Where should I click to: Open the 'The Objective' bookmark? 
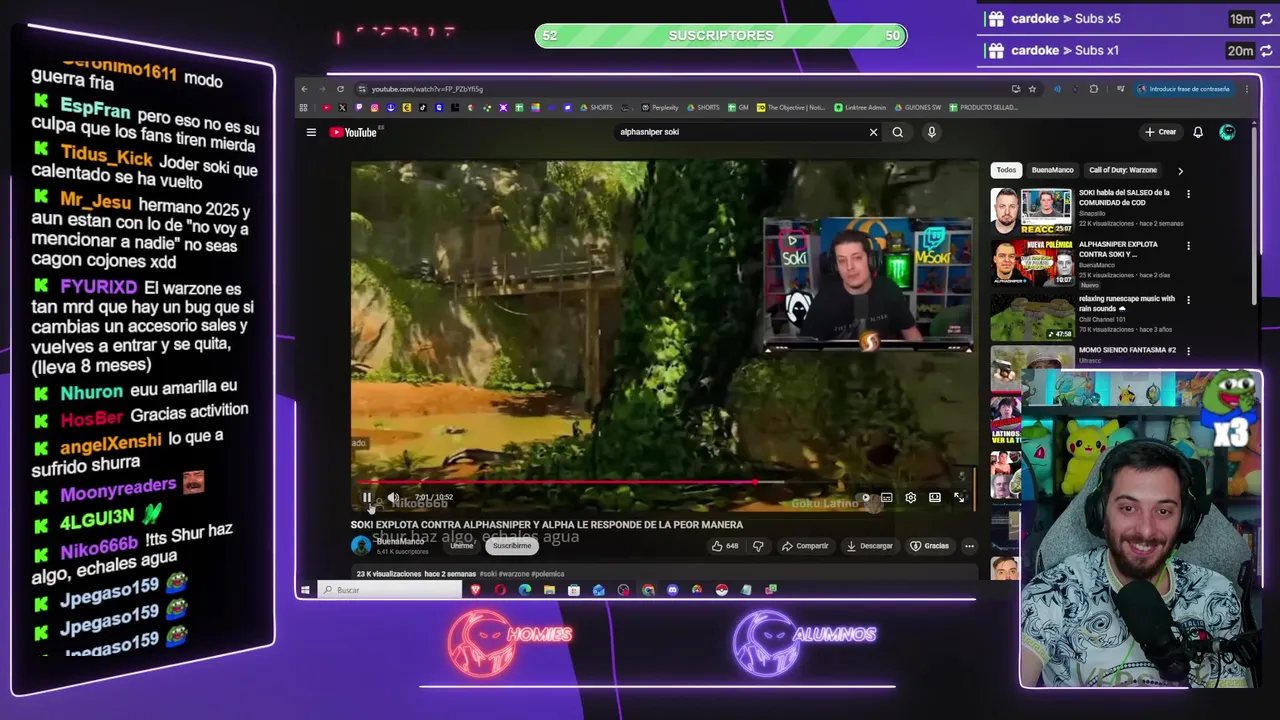(x=791, y=107)
